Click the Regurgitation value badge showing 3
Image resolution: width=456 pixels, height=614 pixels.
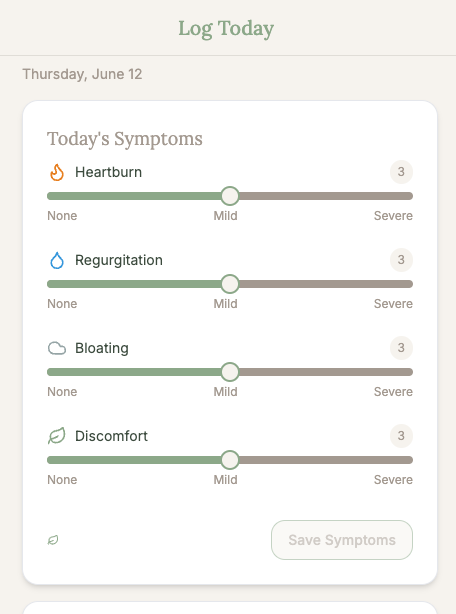click(x=401, y=260)
